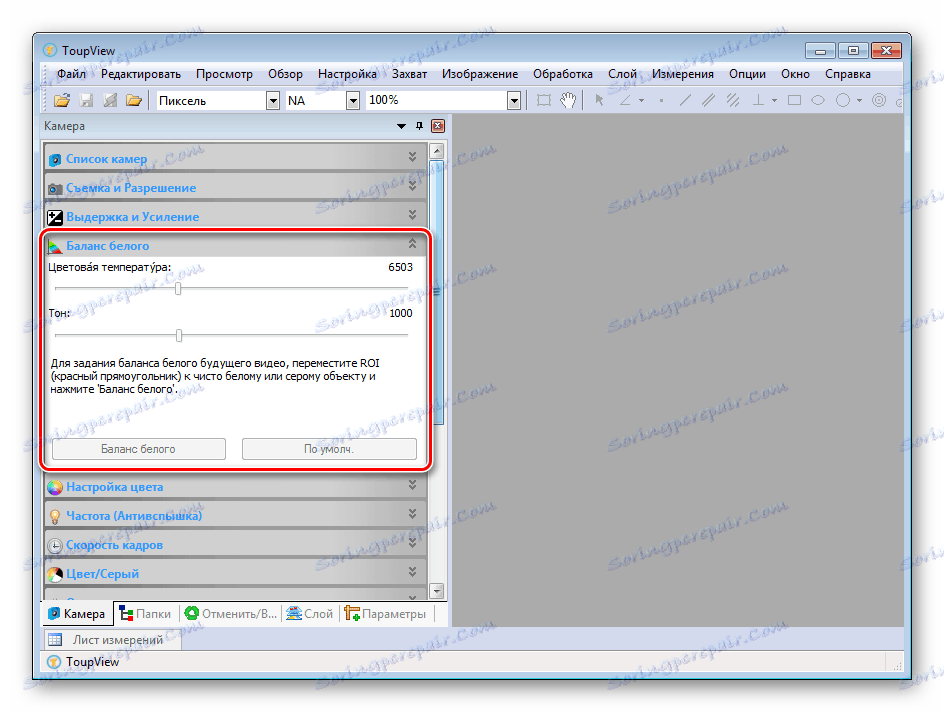Open the perpendicular tool dropdown arrow
Viewport: 944px width, 712px height.
click(774, 101)
